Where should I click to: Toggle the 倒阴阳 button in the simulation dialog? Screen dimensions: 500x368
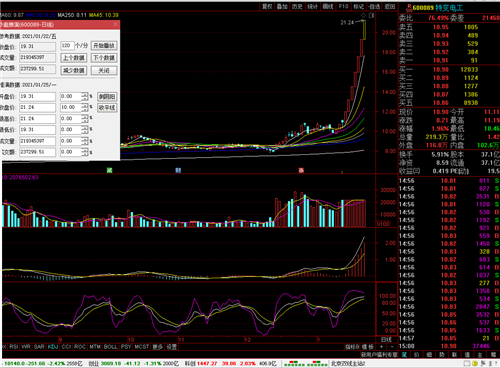(107, 97)
